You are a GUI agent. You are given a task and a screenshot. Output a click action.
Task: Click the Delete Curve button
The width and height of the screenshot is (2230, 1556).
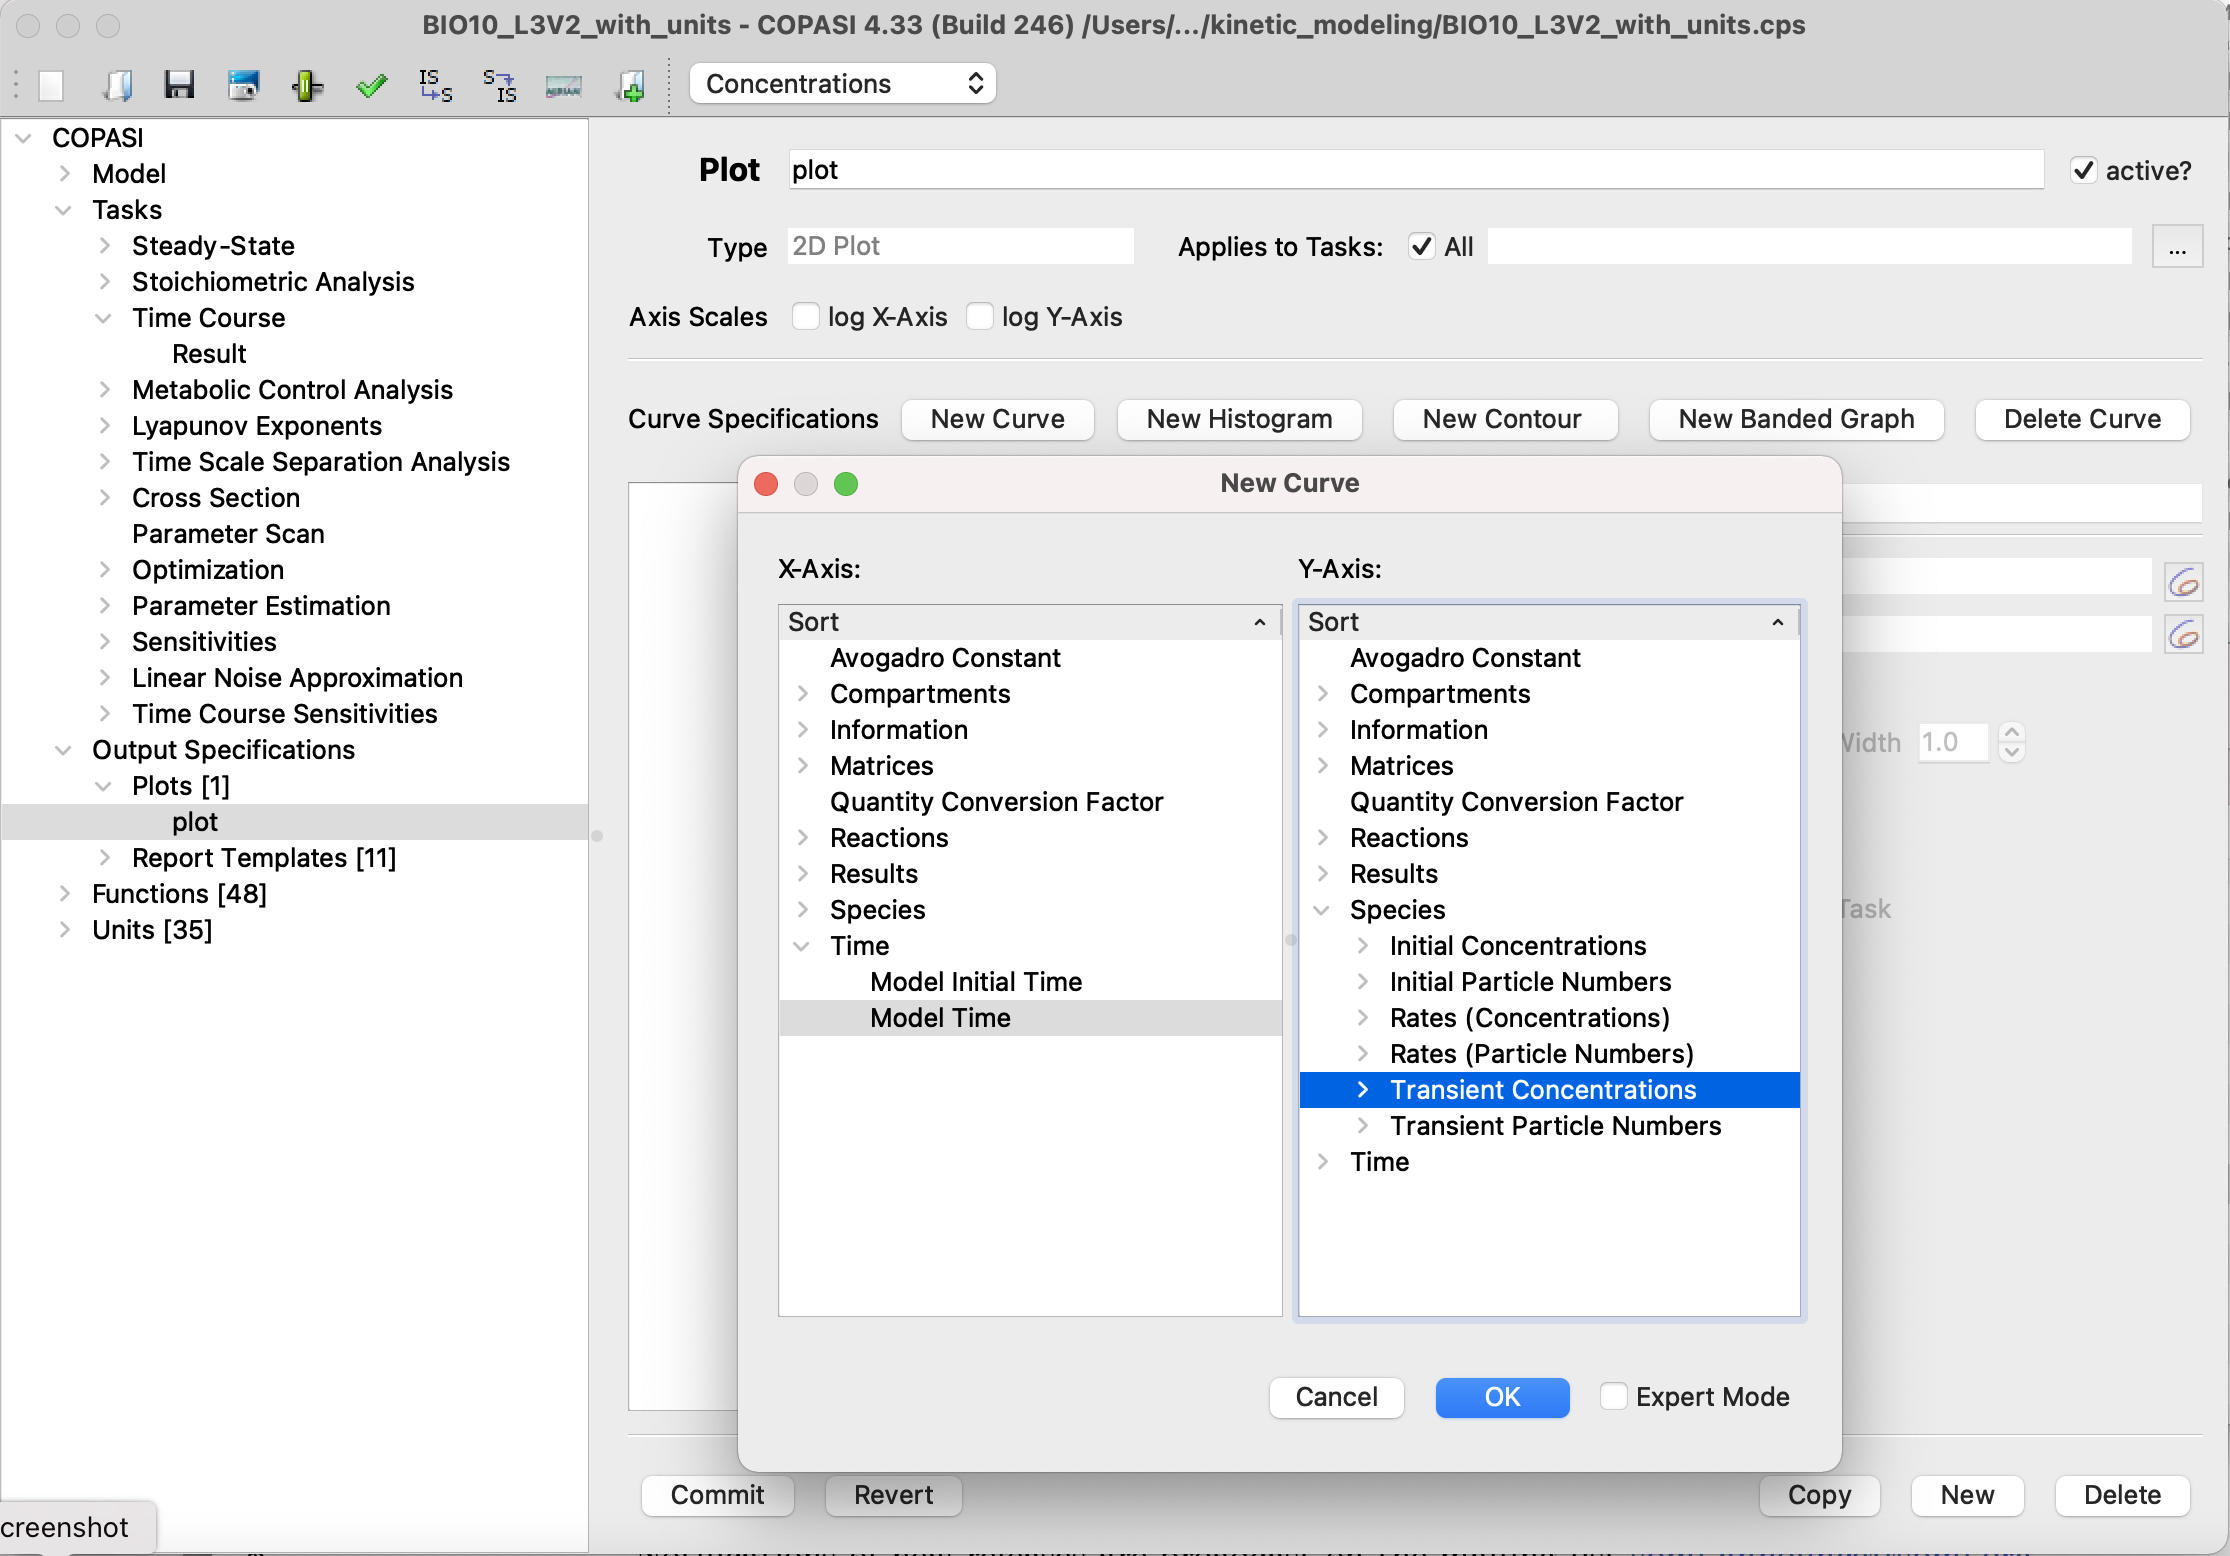2082,419
